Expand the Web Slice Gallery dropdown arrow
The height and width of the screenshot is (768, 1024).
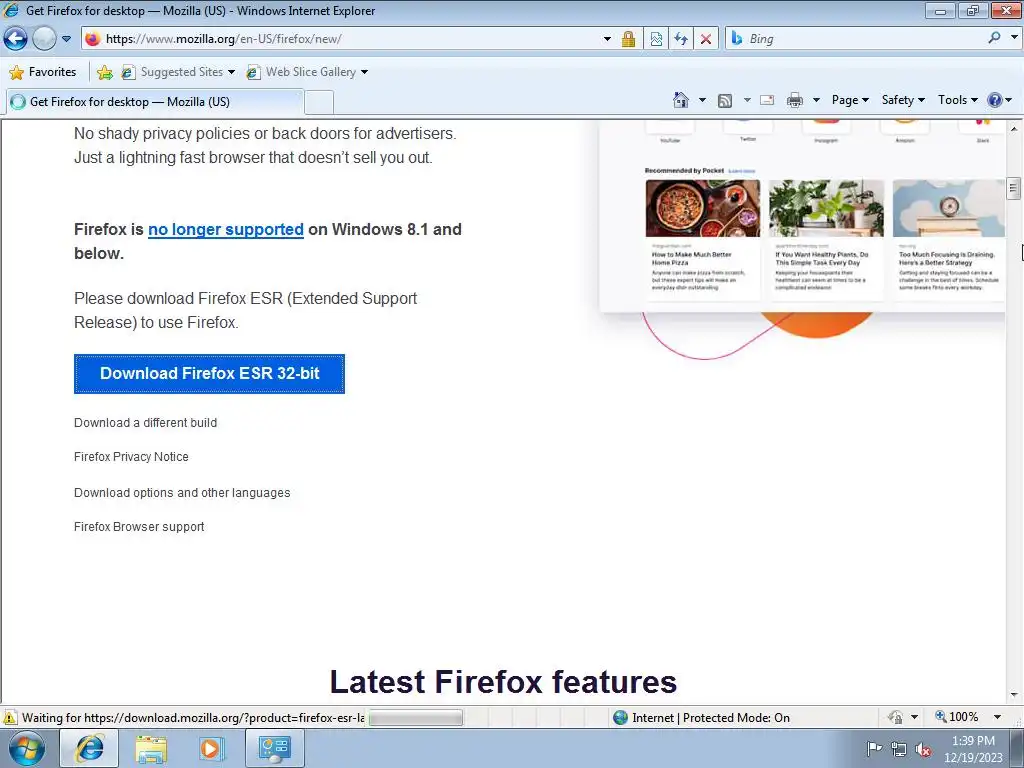click(x=364, y=72)
